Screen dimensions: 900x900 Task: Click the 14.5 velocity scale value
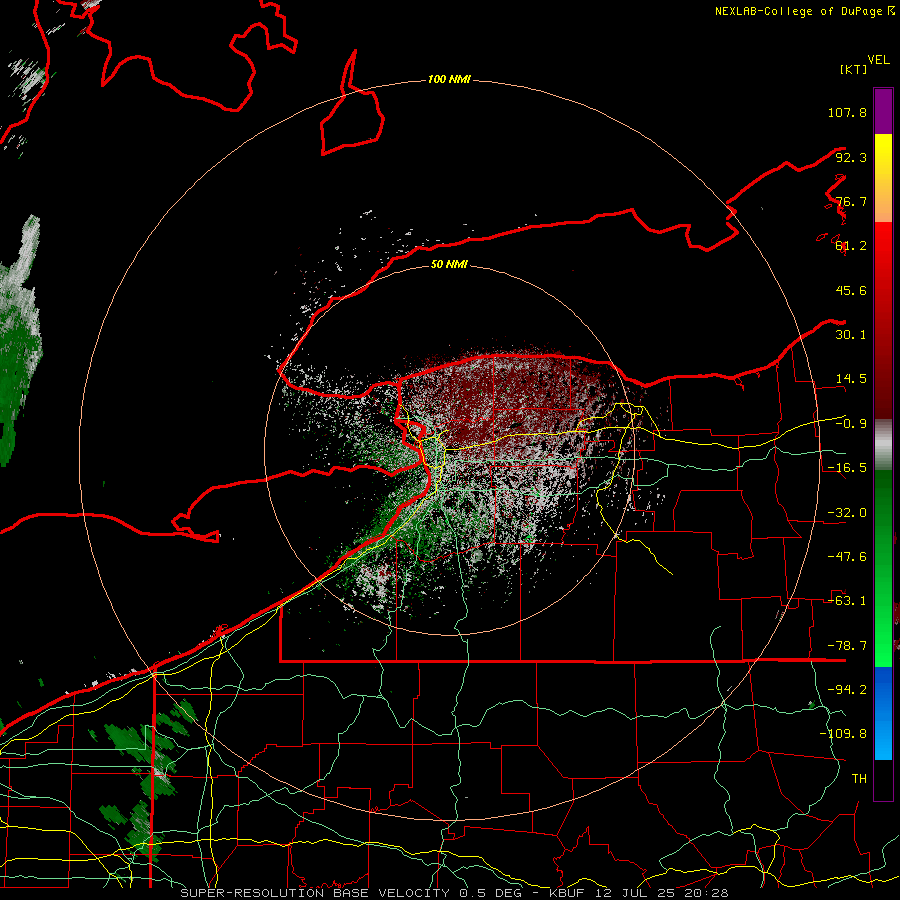(851, 379)
